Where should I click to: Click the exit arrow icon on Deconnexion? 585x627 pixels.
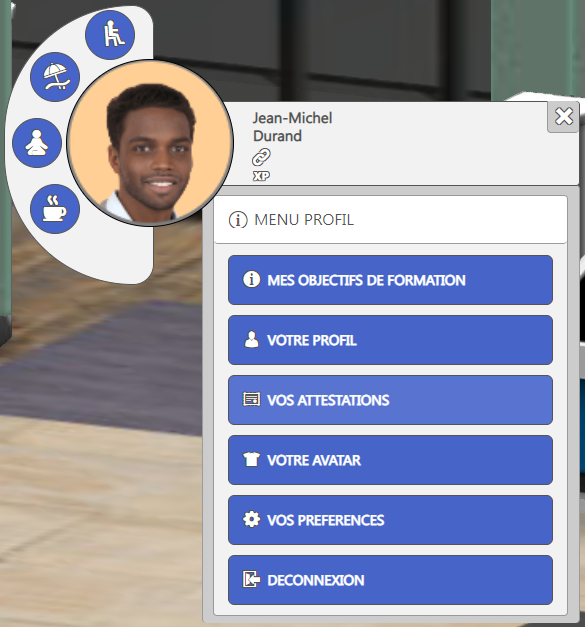coord(252,579)
